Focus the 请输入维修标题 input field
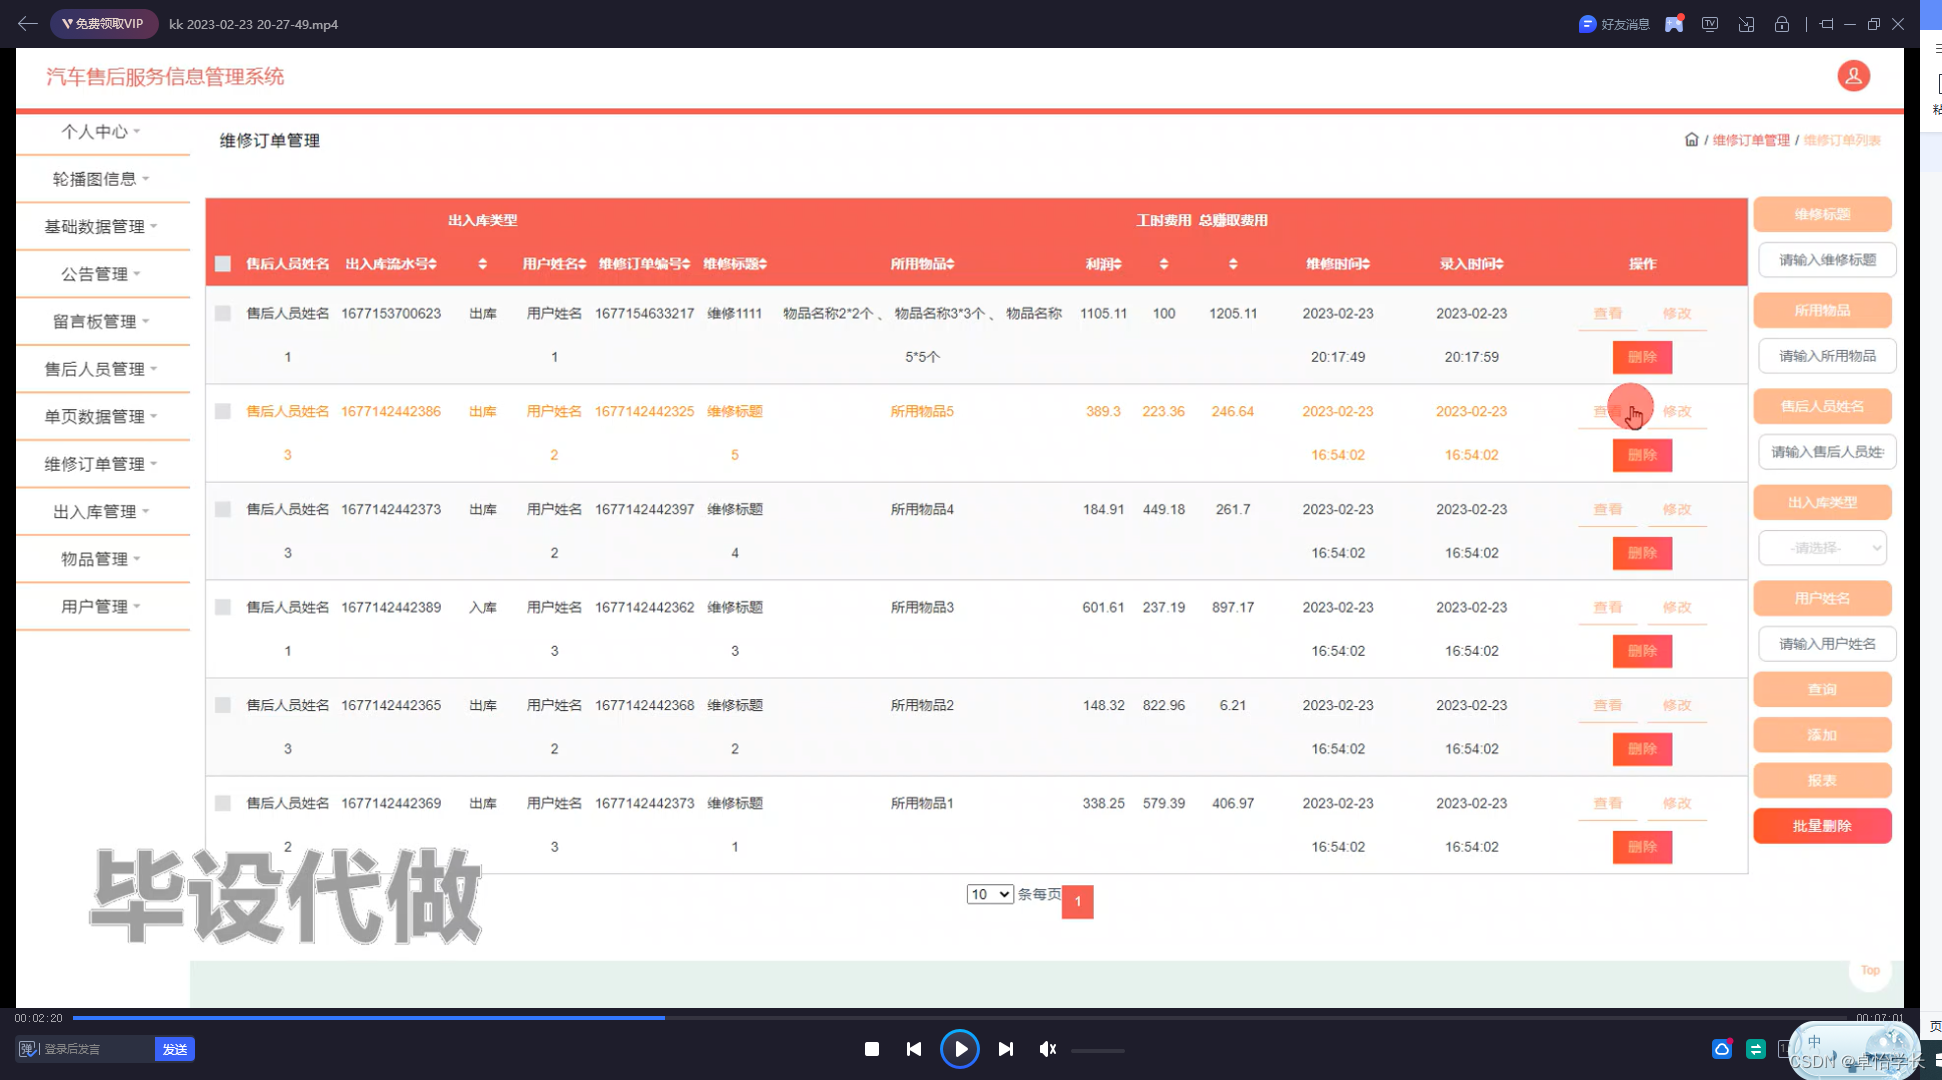 click(1827, 260)
